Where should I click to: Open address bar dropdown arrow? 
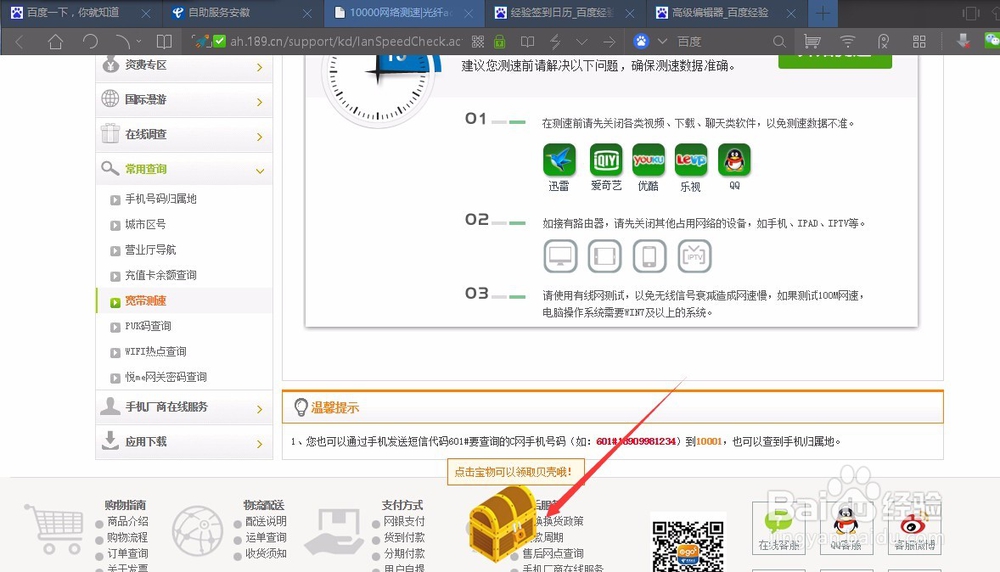click(582, 42)
